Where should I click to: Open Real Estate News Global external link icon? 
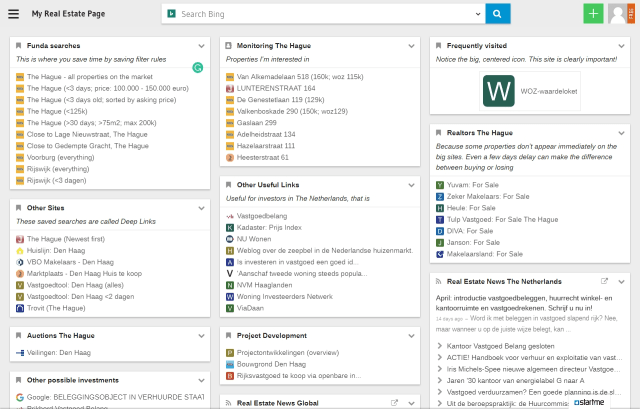[x=394, y=402]
